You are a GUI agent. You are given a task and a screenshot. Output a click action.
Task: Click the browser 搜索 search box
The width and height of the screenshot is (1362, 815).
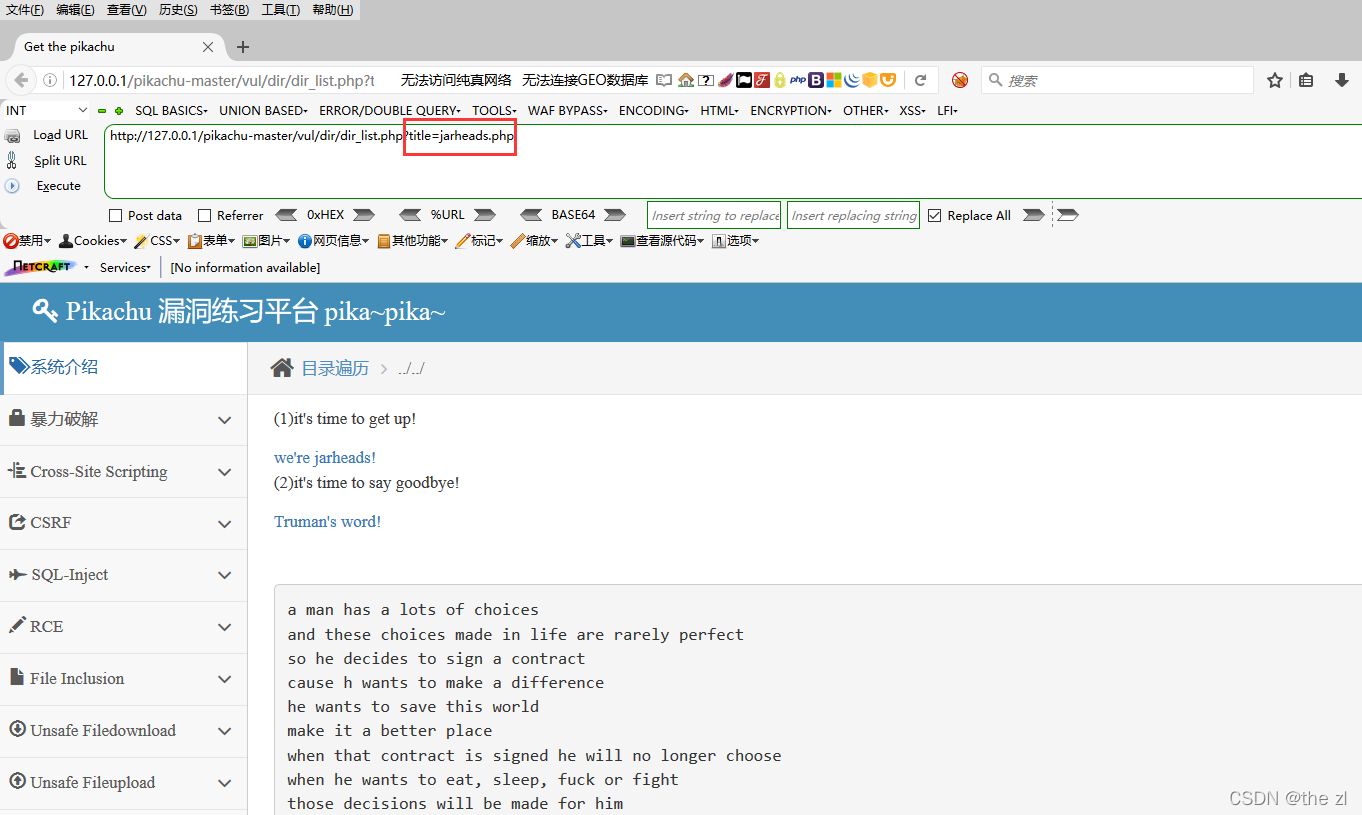(x=1117, y=80)
